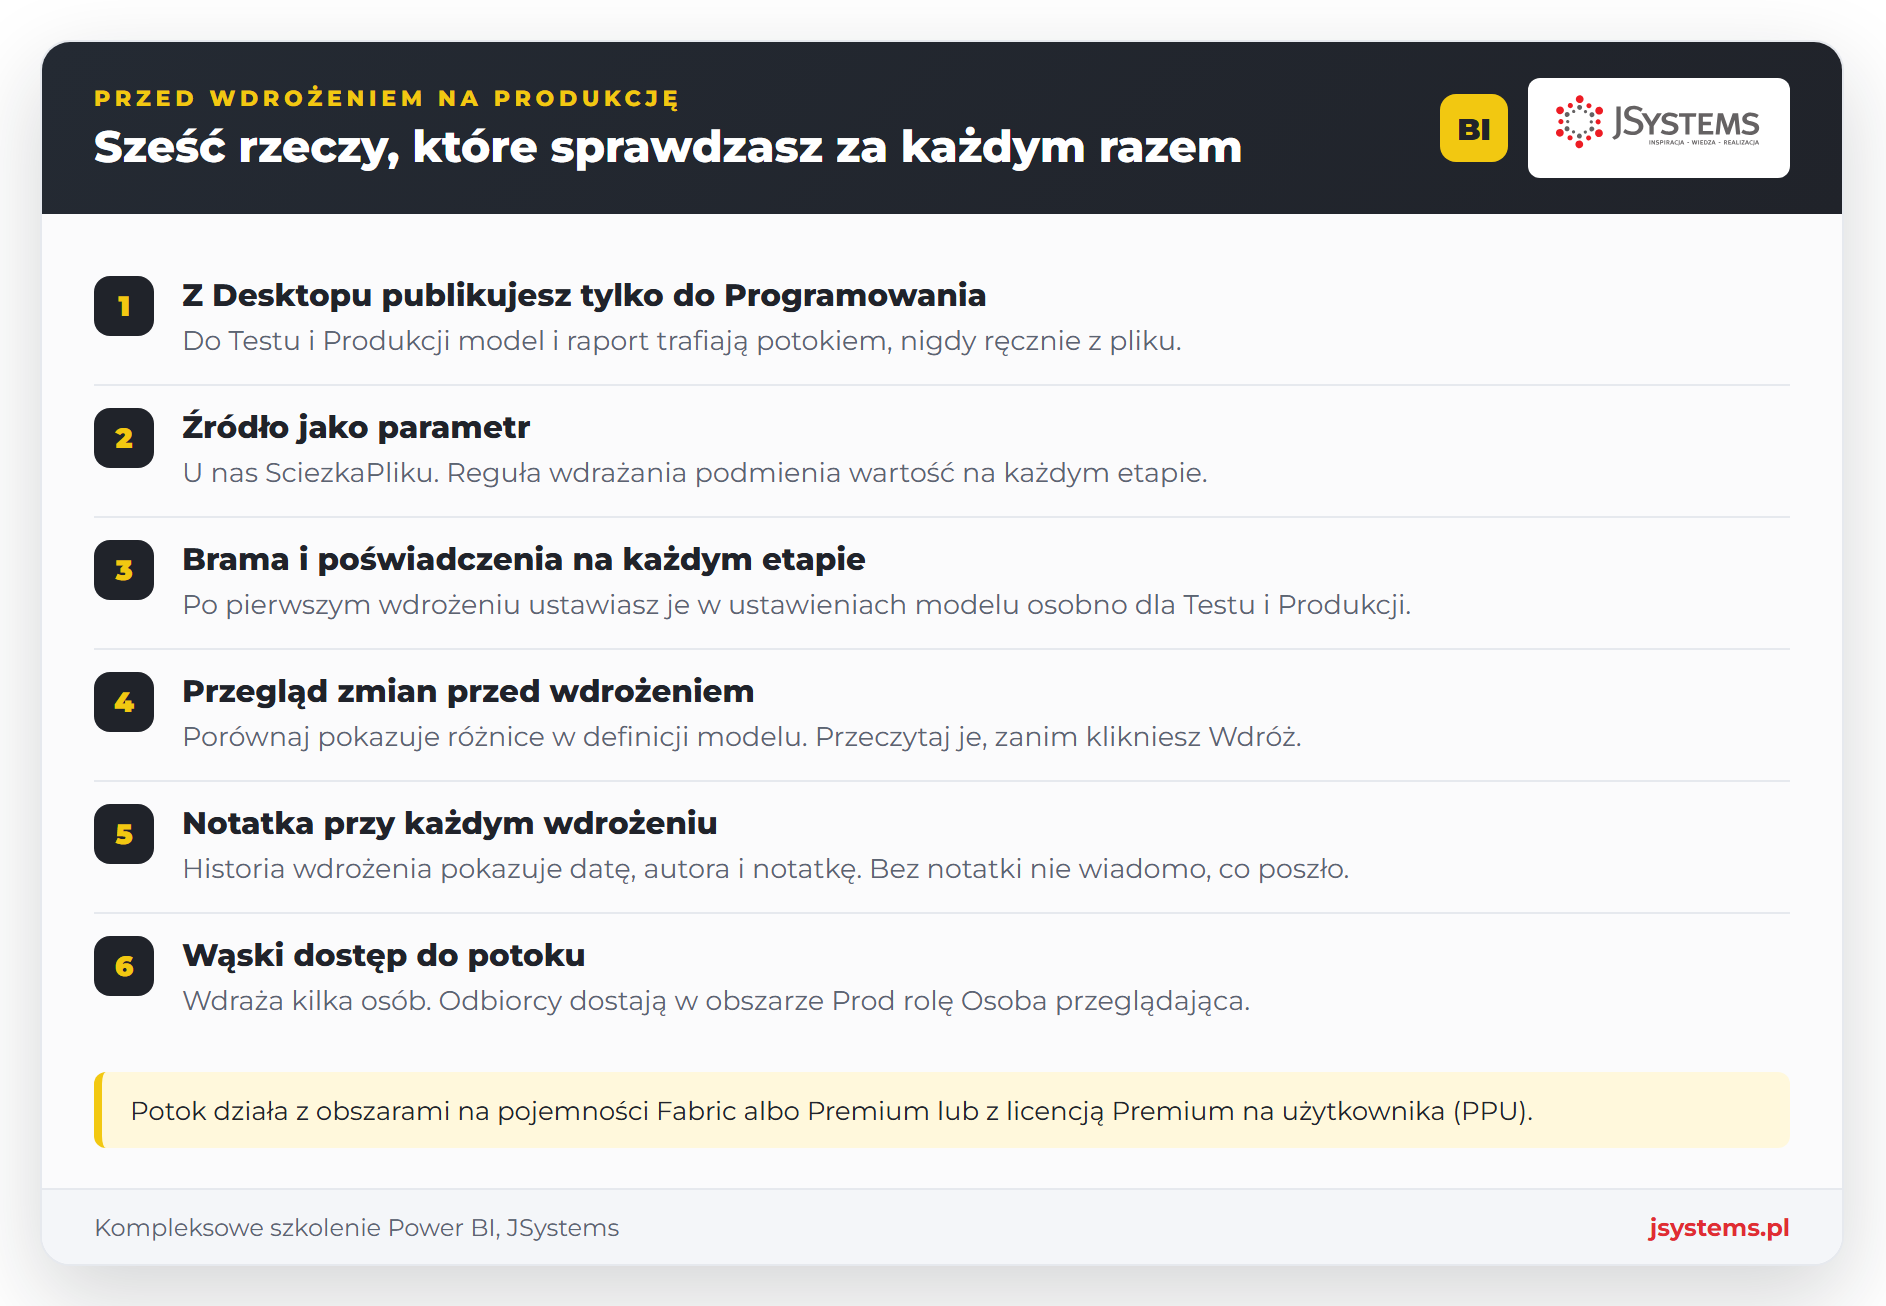Click the number 2 badge
The width and height of the screenshot is (1886, 1306).
pos(124,438)
